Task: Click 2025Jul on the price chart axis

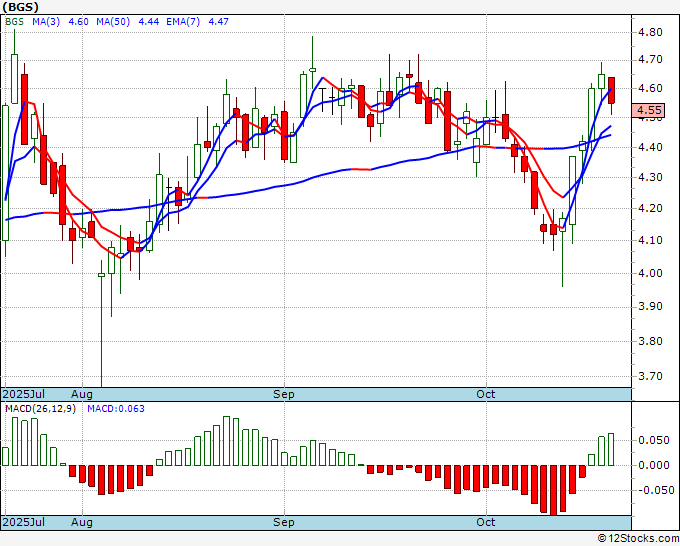Action: pyautogui.click(x=24, y=394)
